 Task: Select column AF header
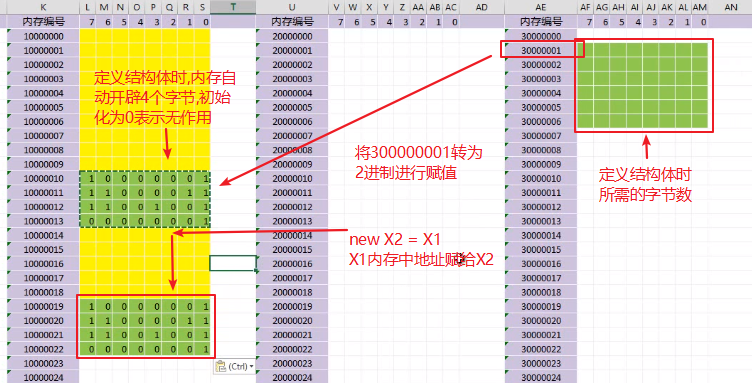pyautogui.click(x=585, y=7)
